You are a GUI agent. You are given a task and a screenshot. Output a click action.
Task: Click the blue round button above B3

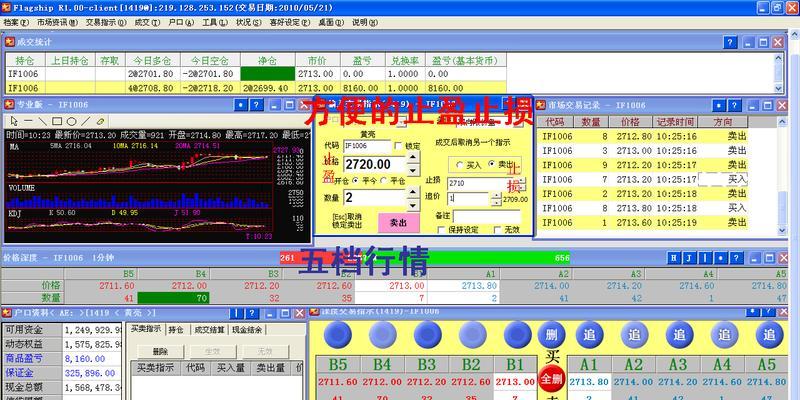pyautogui.click(x=428, y=335)
